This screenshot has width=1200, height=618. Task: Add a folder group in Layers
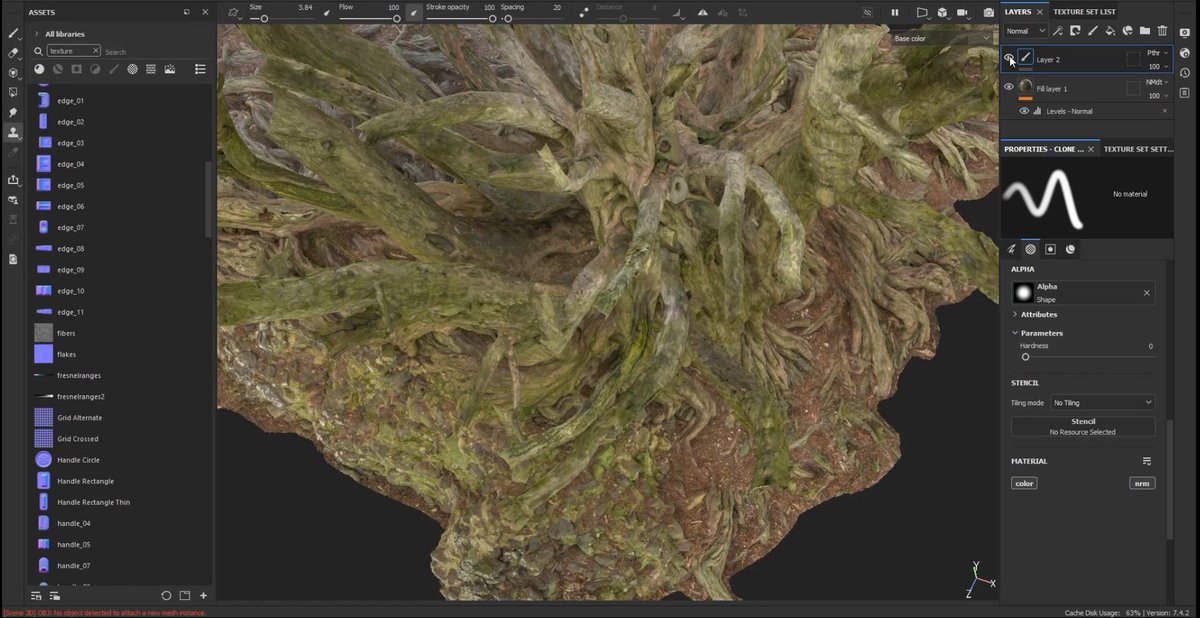coord(1144,31)
